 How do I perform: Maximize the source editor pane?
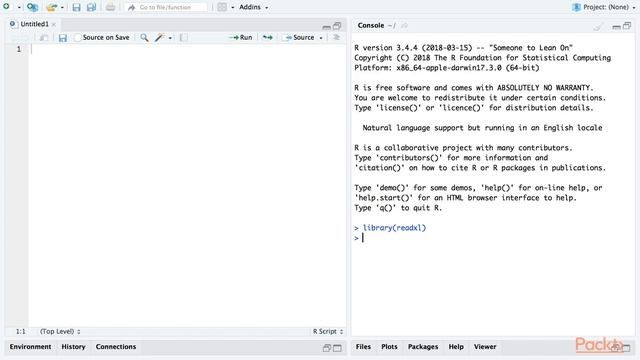(337, 26)
